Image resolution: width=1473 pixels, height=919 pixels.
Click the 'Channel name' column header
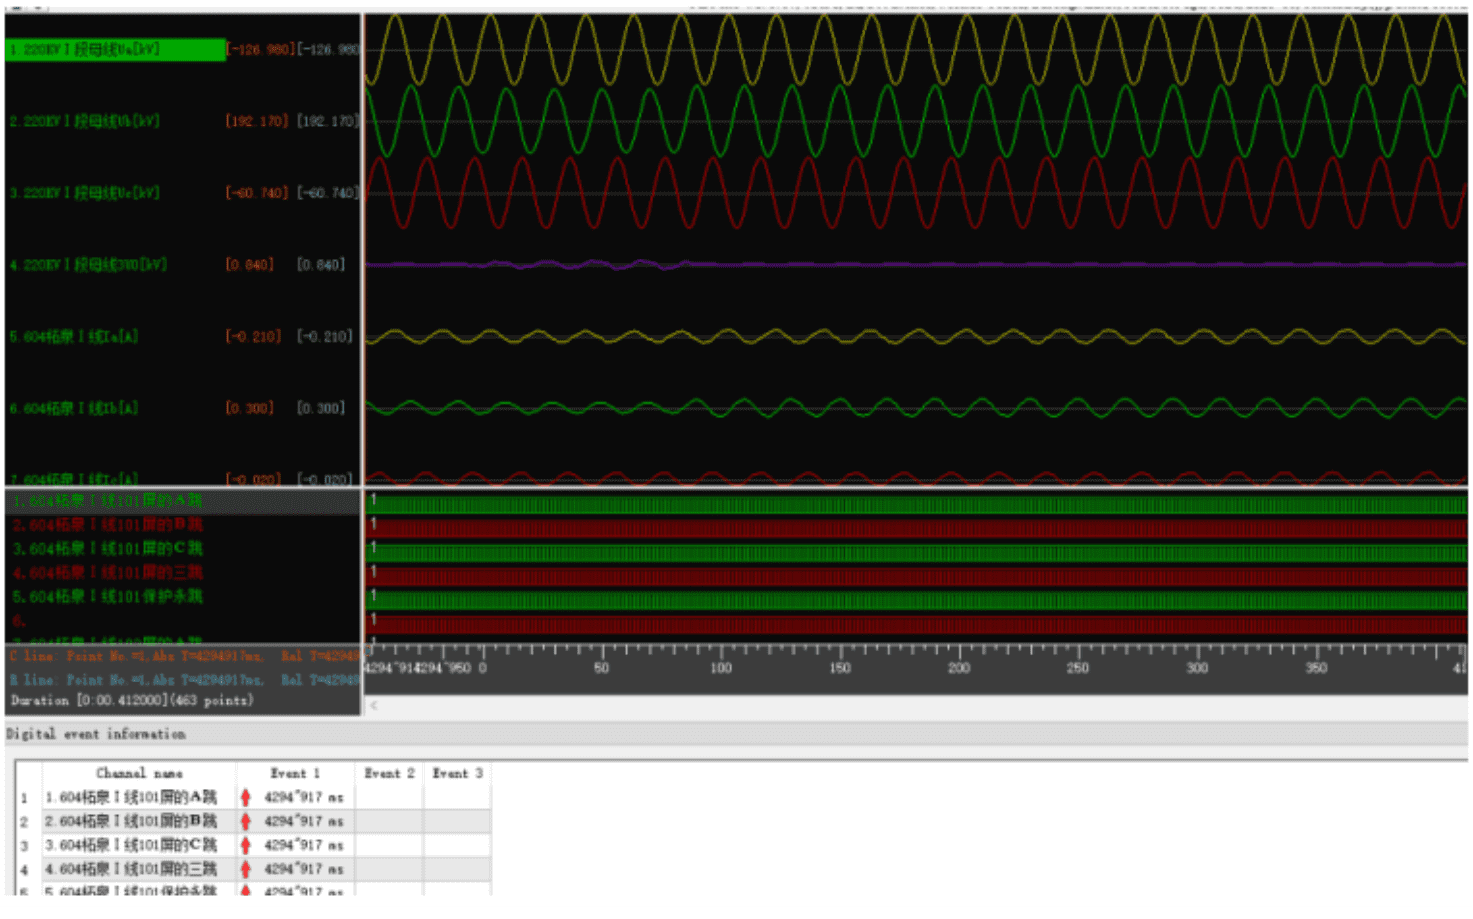click(x=139, y=773)
